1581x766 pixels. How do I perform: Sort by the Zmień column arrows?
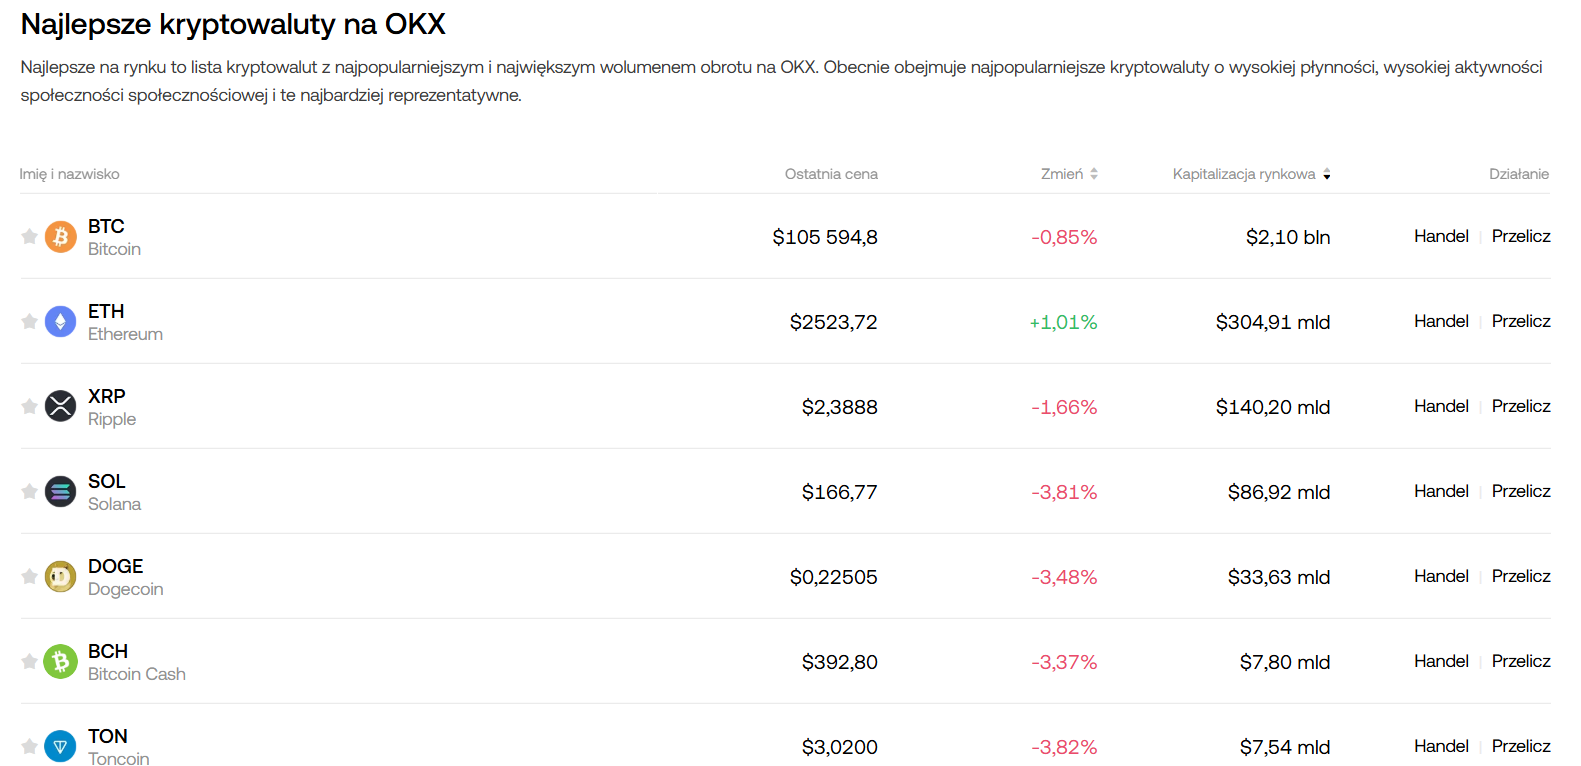1094,174
